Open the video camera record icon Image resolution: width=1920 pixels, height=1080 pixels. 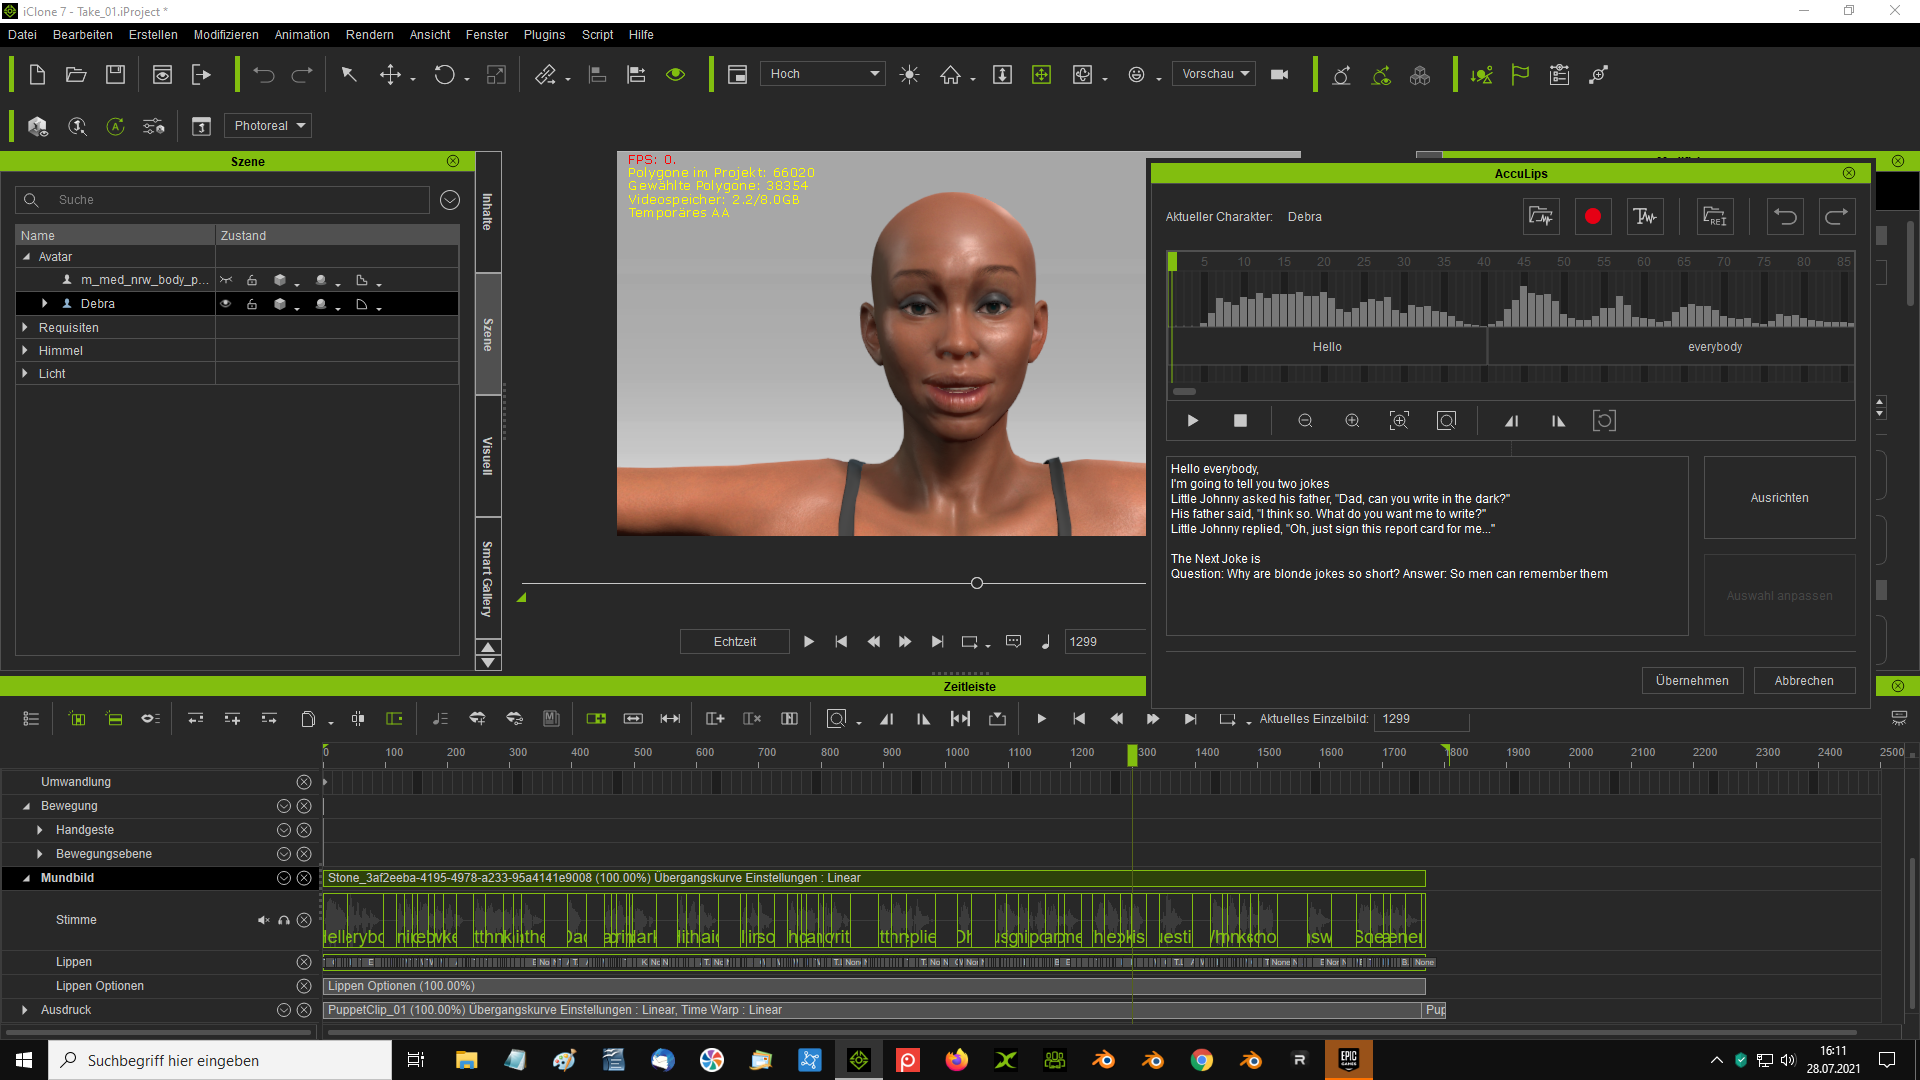coord(1279,75)
